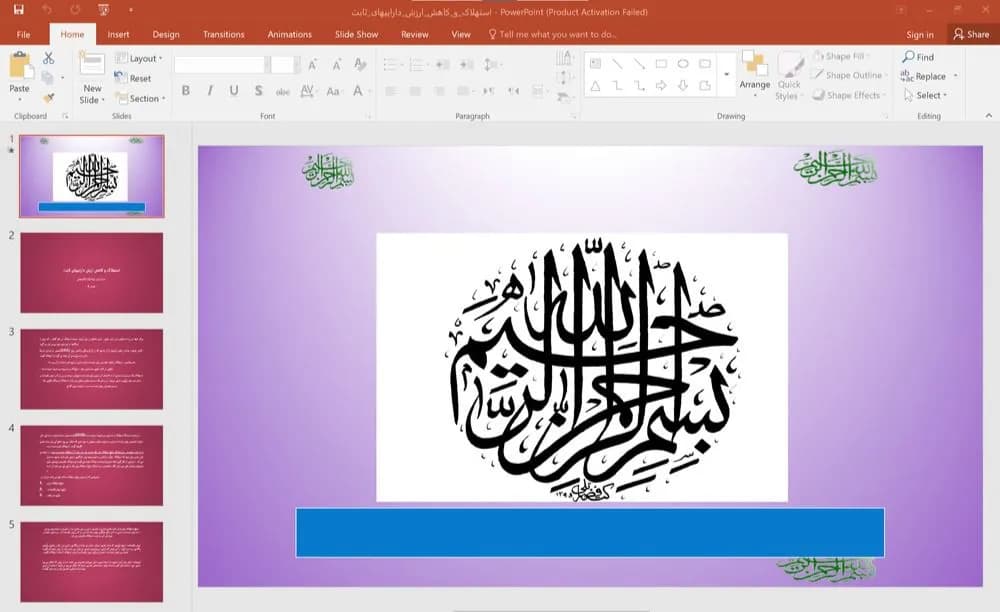This screenshot has width=1000, height=612.
Task: Select slide 2 thumbnail
Action: pos(92,272)
